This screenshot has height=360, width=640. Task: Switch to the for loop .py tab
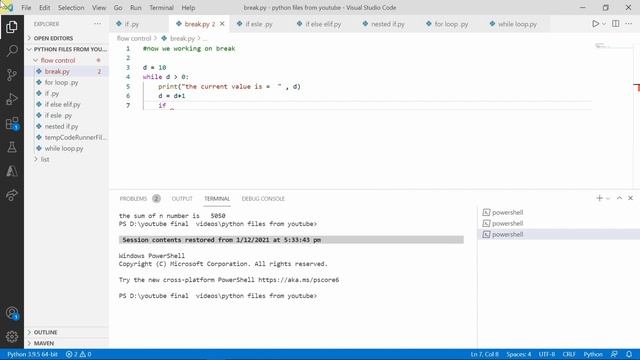451,24
